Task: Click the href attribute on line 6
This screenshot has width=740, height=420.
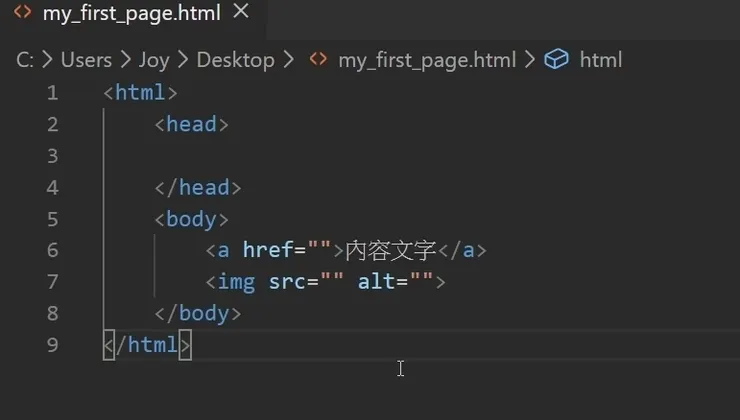Action: coord(267,250)
